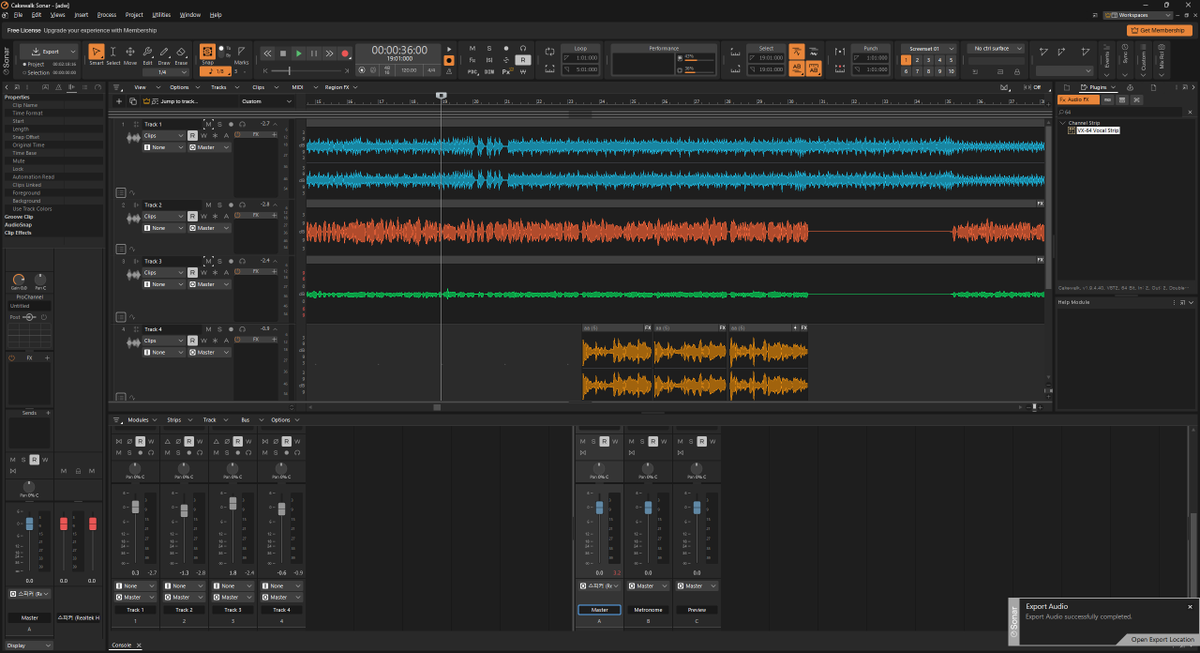1200x653 pixels.
Task: Open the Insert menu
Action: 81,15
